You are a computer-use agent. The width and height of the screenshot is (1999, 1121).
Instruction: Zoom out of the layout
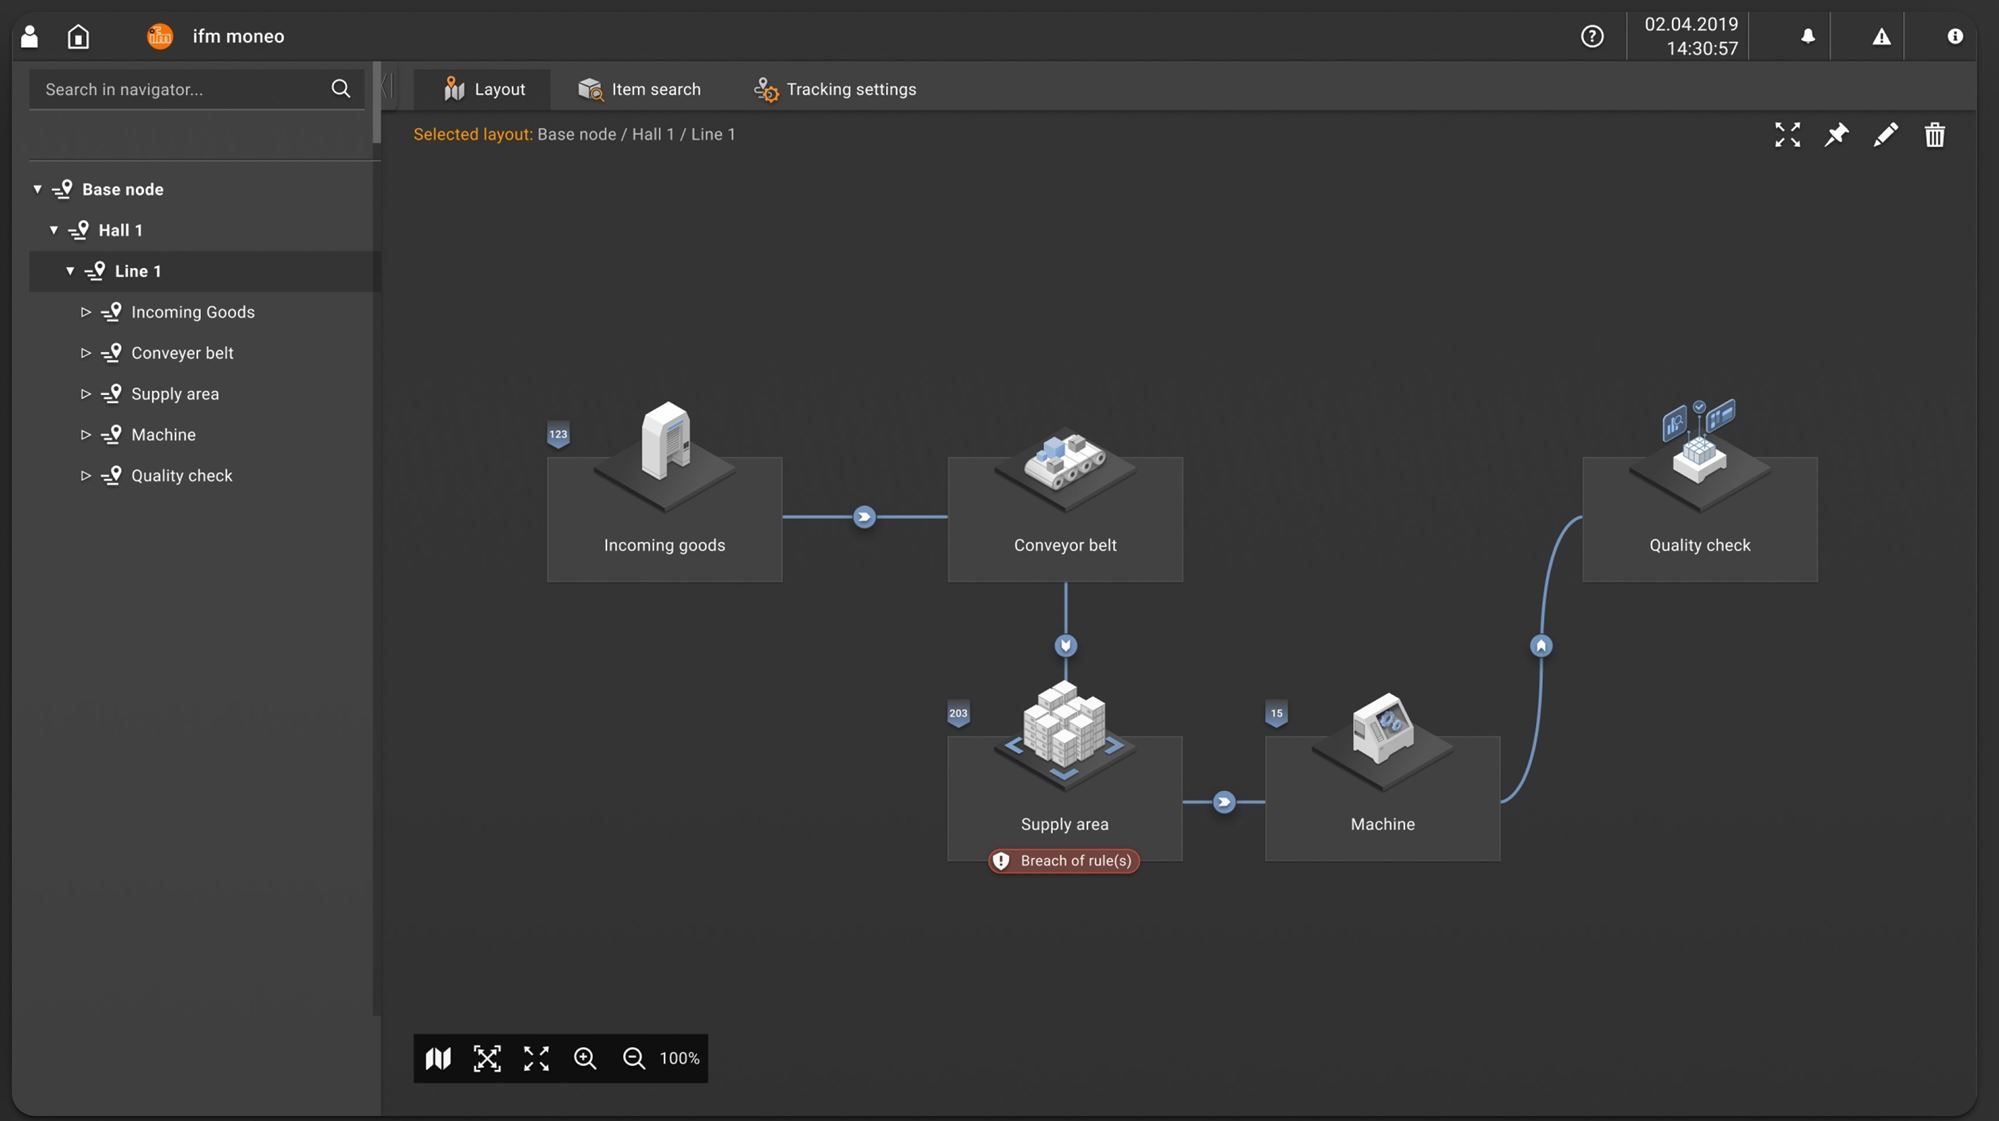click(x=634, y=1058)
